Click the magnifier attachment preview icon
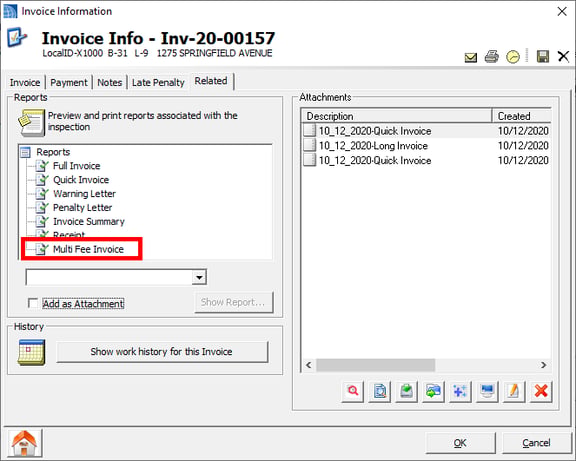This screenshot has width=576, height=461. (x=353, y=391)
